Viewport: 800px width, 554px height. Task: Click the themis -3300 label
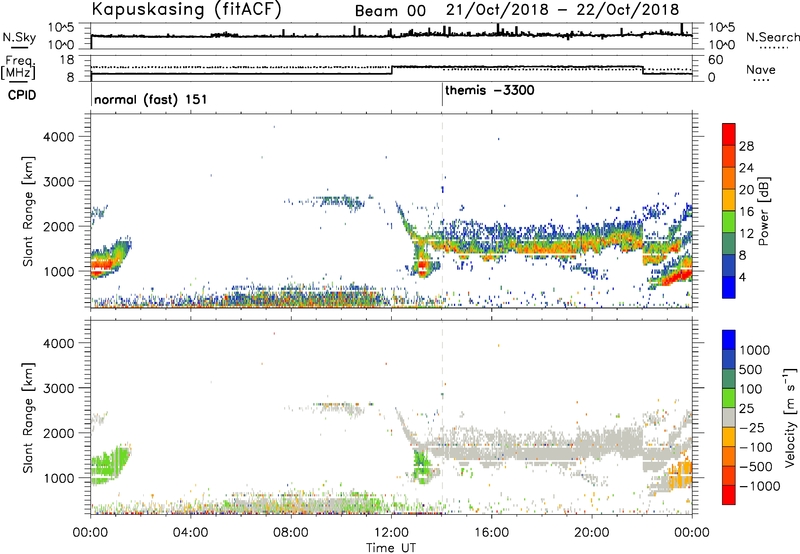(x=490, y=91)
